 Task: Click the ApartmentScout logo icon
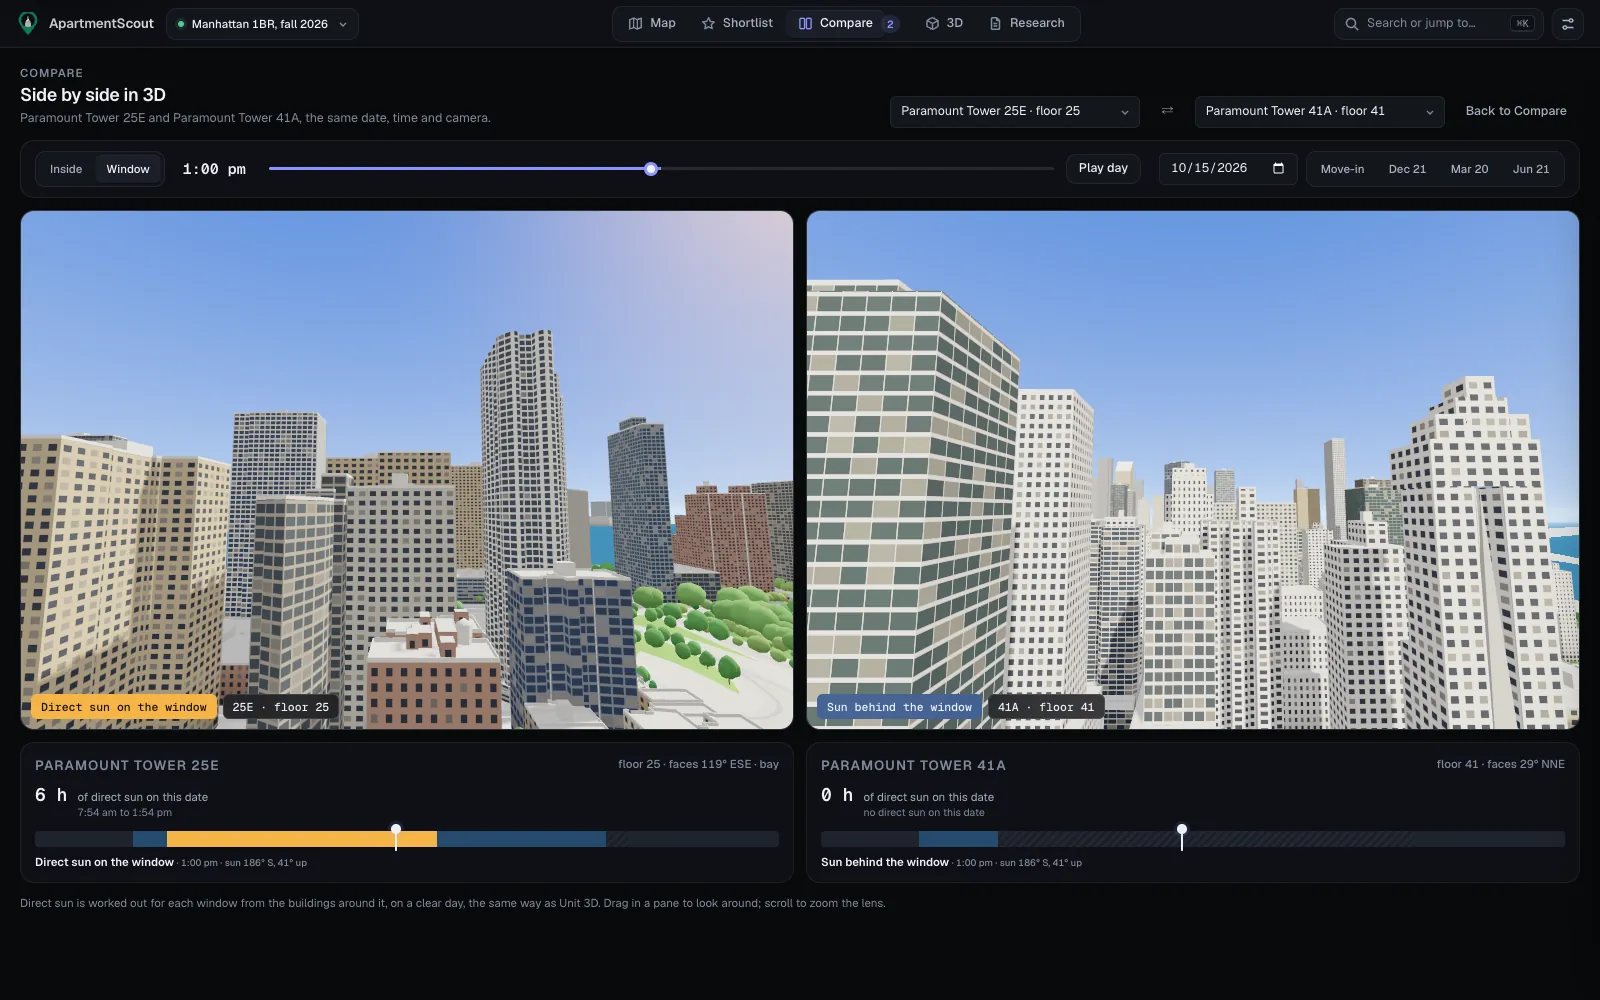(28, 23)
